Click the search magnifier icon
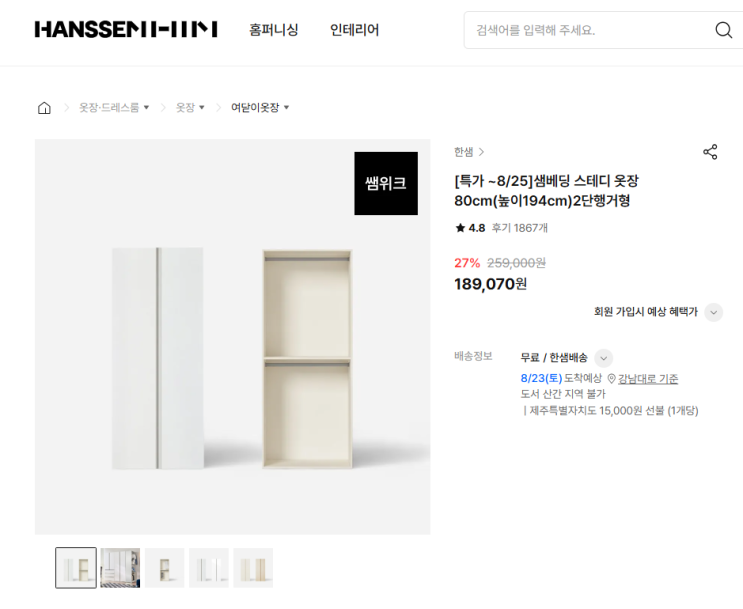Screen dimensions: 743x609 [x=723, y=30]
